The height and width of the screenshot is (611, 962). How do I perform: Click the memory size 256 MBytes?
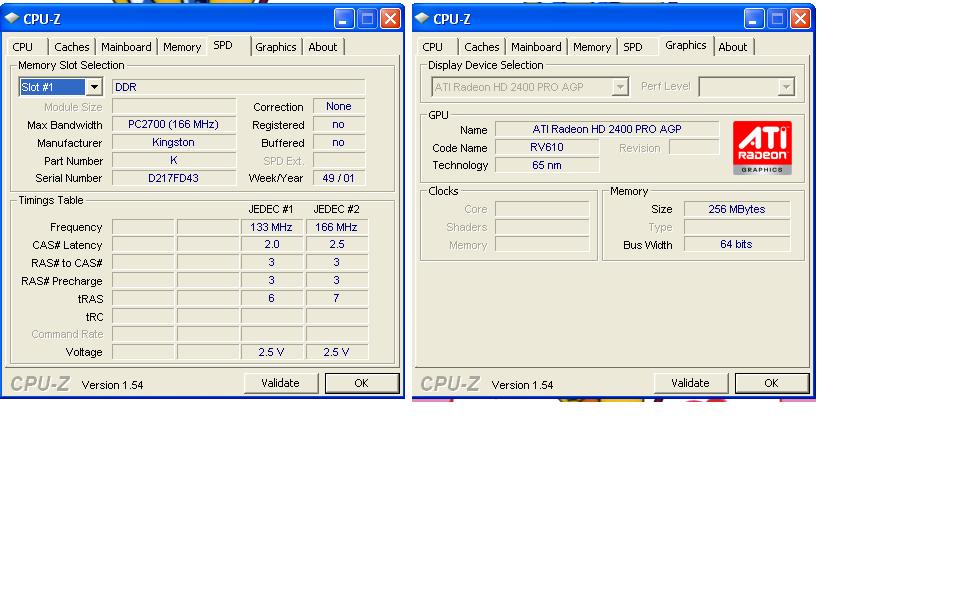737,209
